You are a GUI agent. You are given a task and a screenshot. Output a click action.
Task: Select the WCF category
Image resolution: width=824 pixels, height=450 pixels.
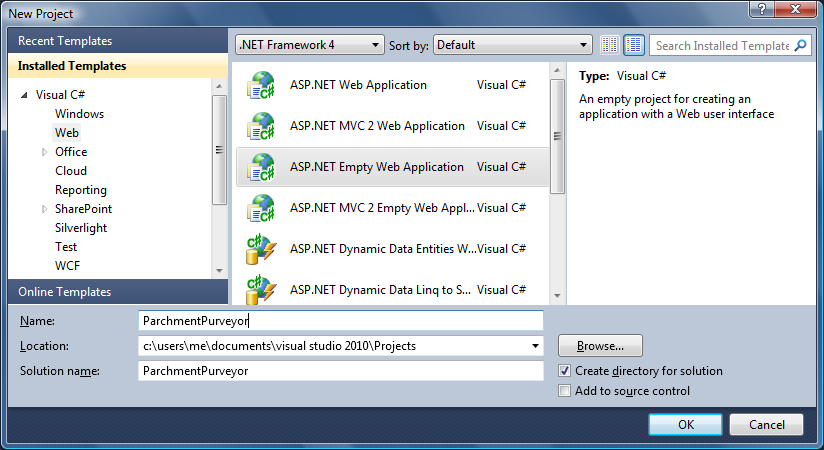[67, 266]
